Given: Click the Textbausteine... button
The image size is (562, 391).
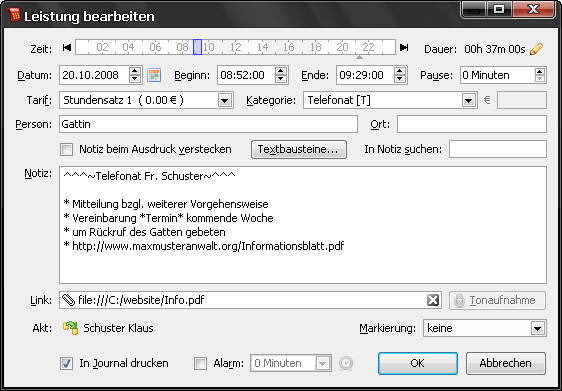Looking at the screenshot, I should point(299,149).
